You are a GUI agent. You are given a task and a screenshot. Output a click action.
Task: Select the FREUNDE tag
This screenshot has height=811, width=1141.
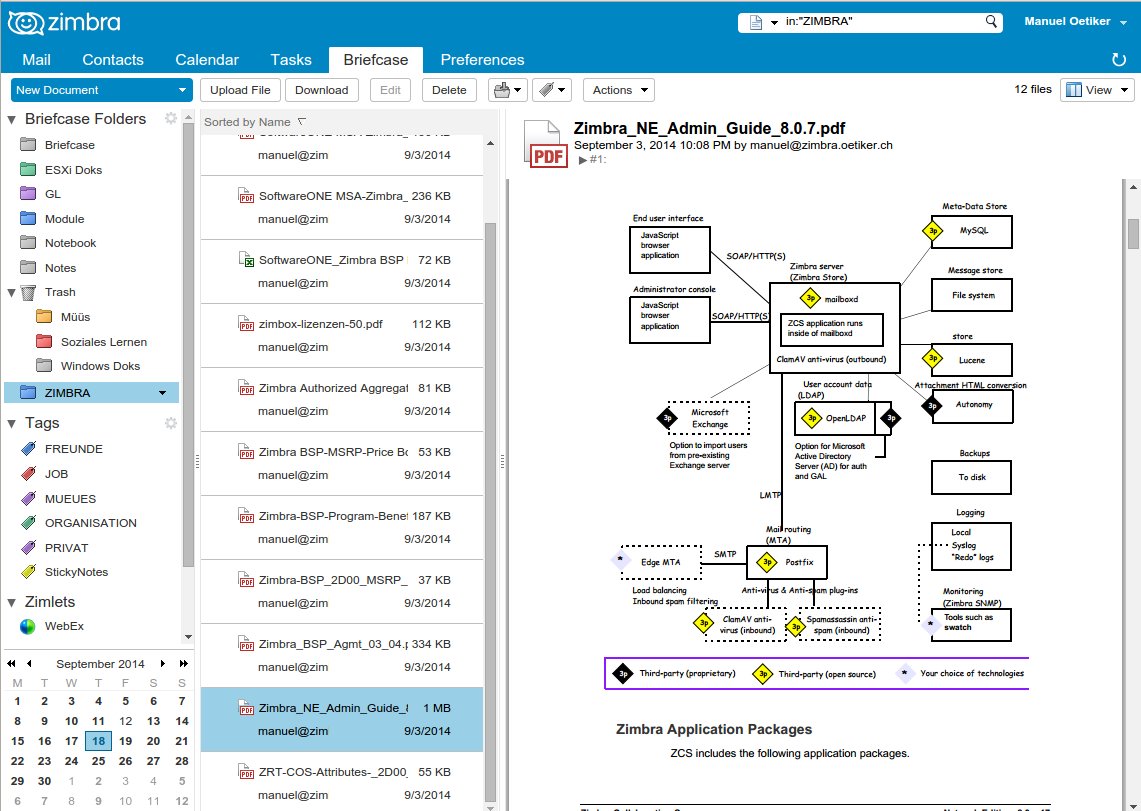coord(73,449)
